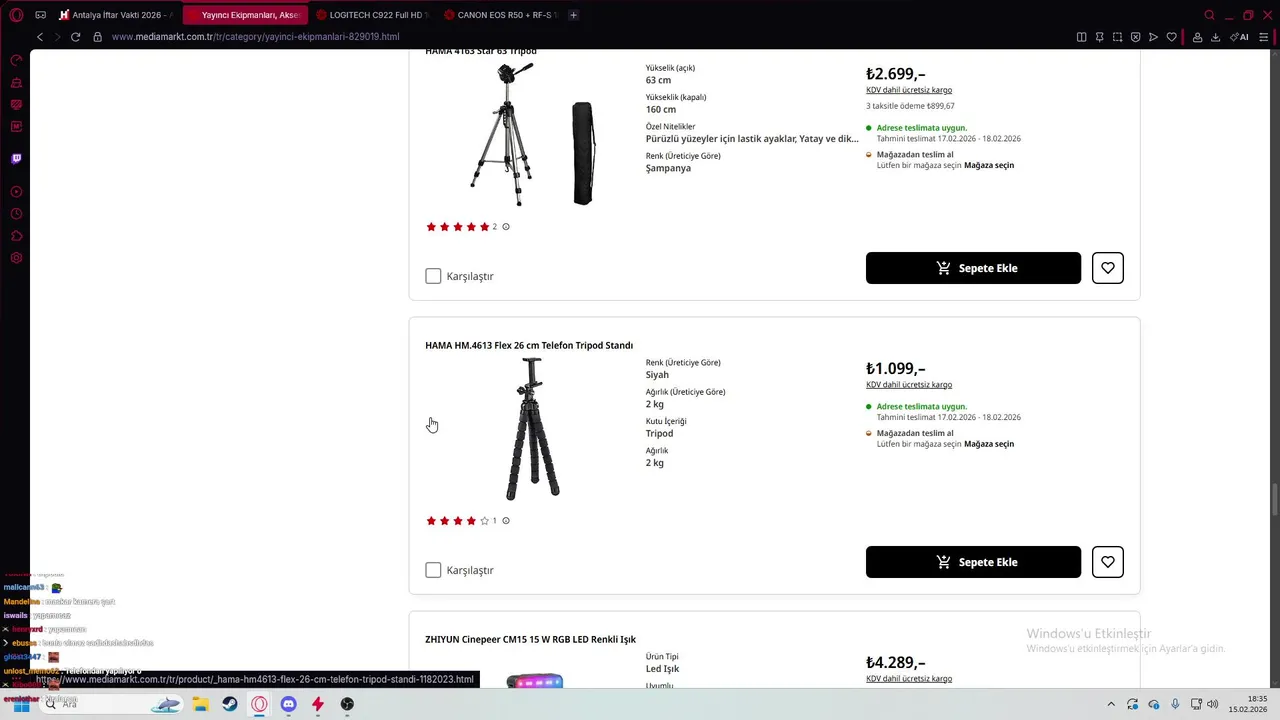Click the ₺4.289,- price text
Viewport: 1280px width, 720px height.
pyautogui.click(x=896, y=662)
